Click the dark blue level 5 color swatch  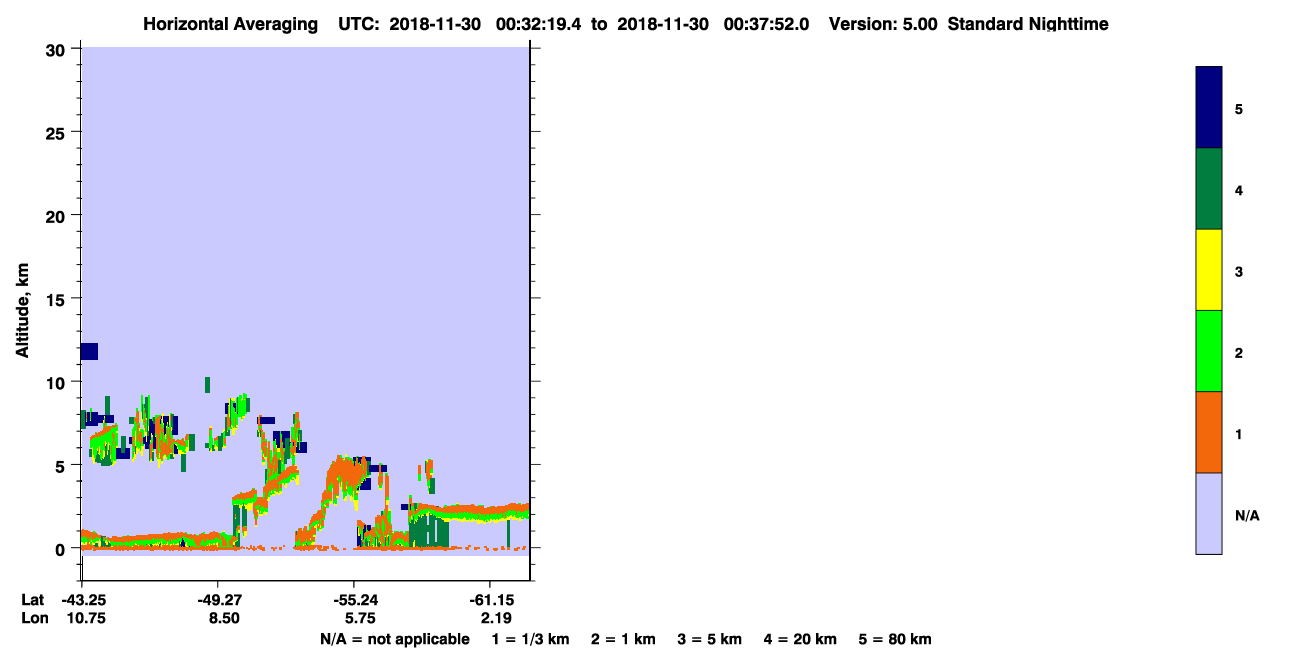click(x=1208, y=107)
